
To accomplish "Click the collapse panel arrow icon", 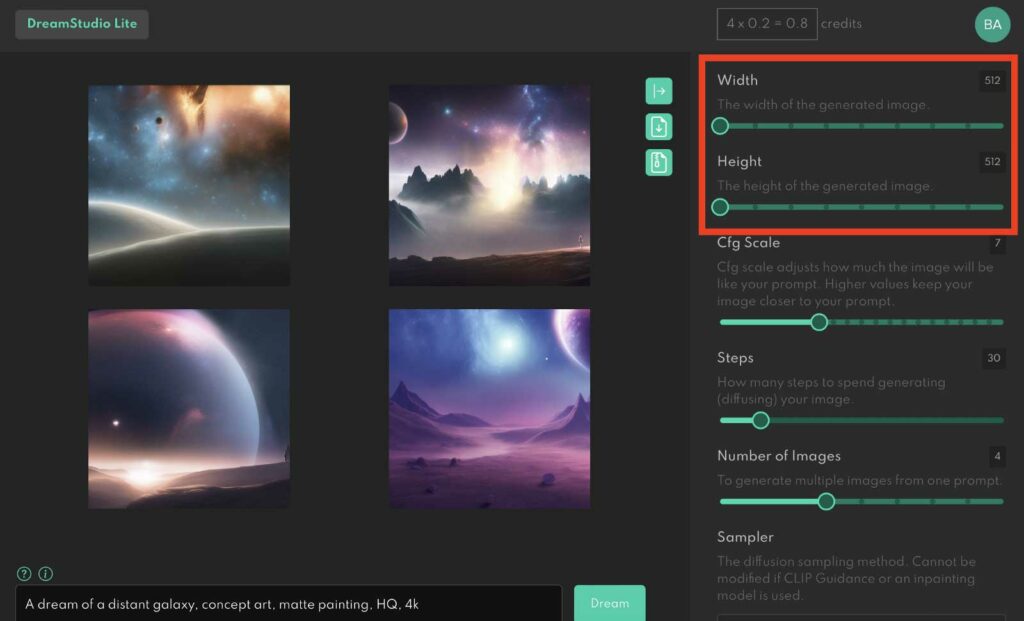I will coord(658,91).
